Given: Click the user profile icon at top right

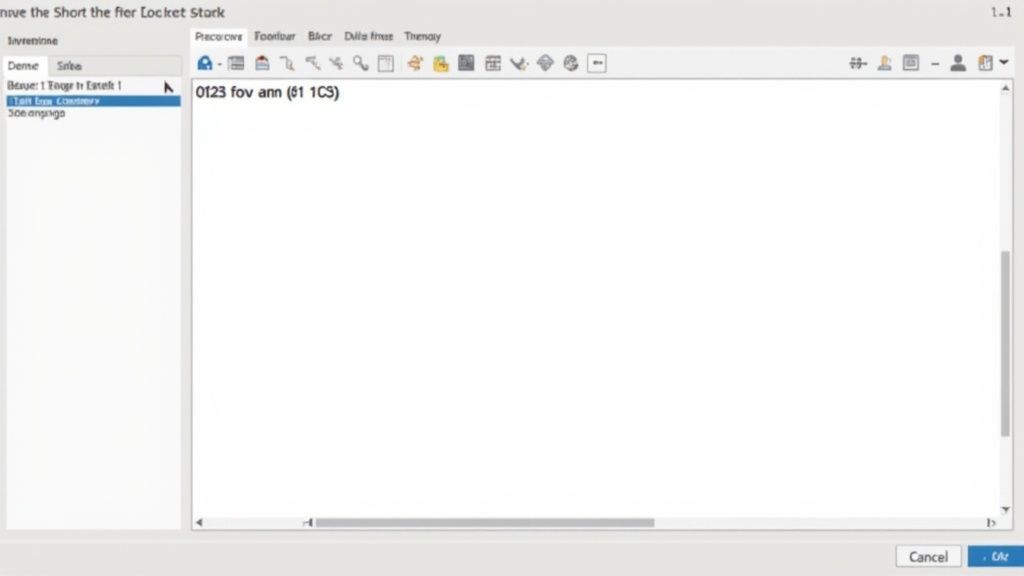Looking at the screenshot, I should pos(958,62).
